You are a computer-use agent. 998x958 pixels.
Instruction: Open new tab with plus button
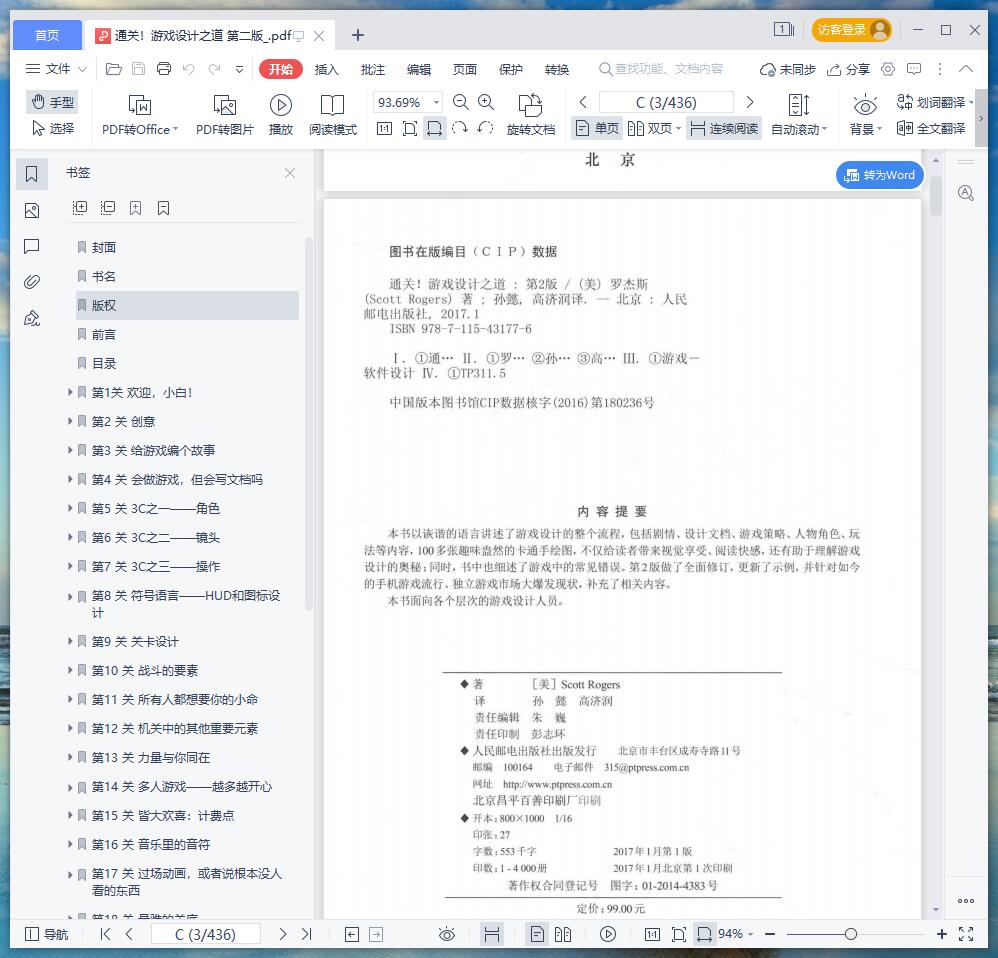pyautogui.click(x=358, y=35)
